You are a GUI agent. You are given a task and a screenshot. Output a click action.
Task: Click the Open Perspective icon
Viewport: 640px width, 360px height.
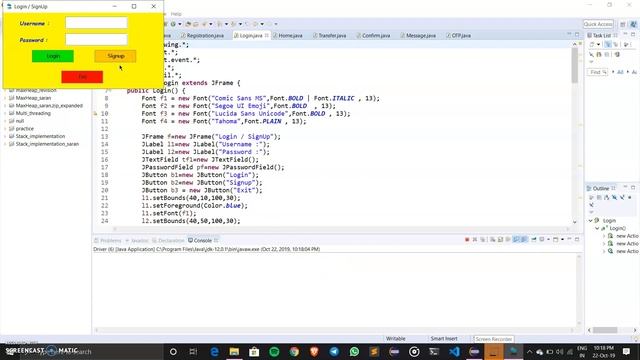point(623,24)
